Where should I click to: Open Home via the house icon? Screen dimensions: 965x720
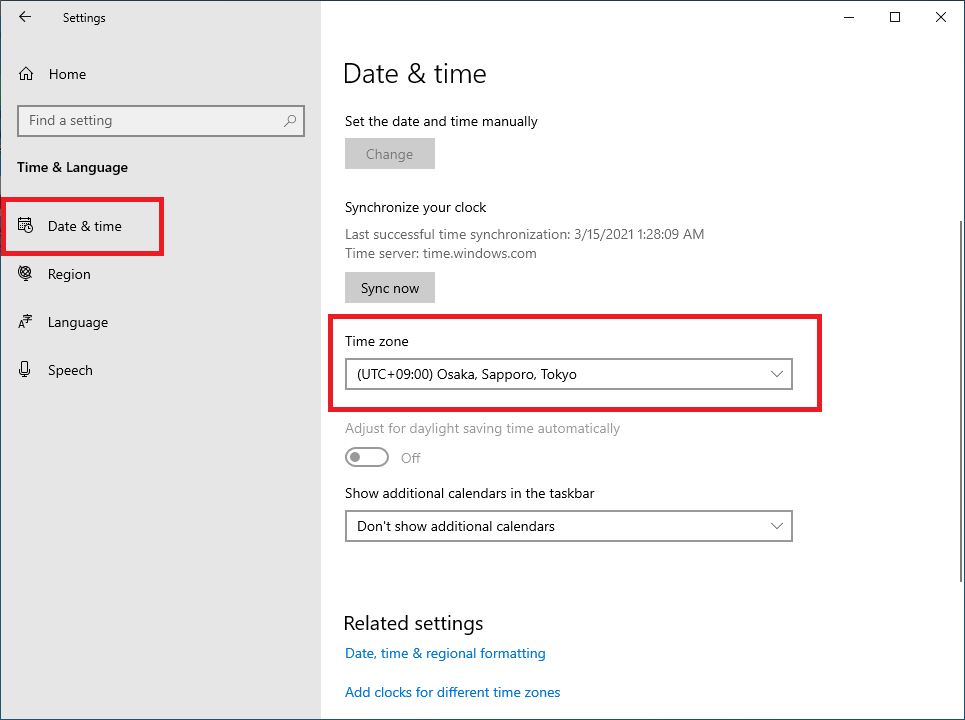coord(26,74)
